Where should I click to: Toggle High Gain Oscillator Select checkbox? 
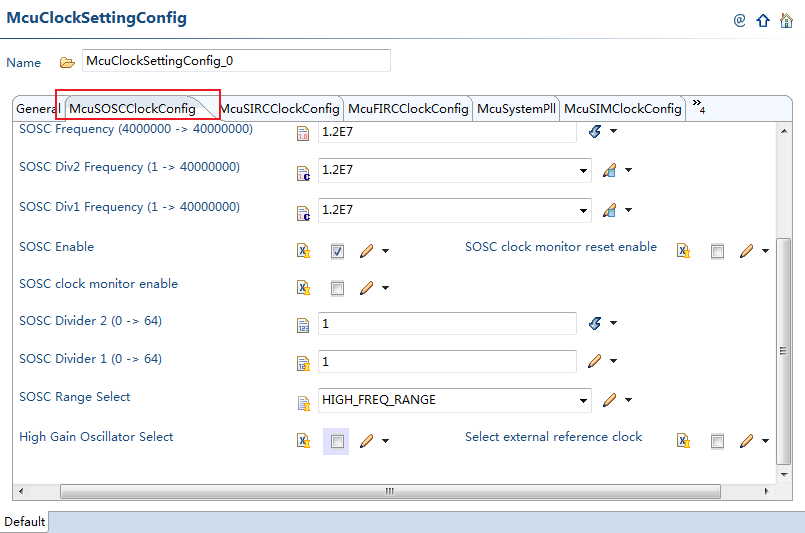tap(337, 442)
